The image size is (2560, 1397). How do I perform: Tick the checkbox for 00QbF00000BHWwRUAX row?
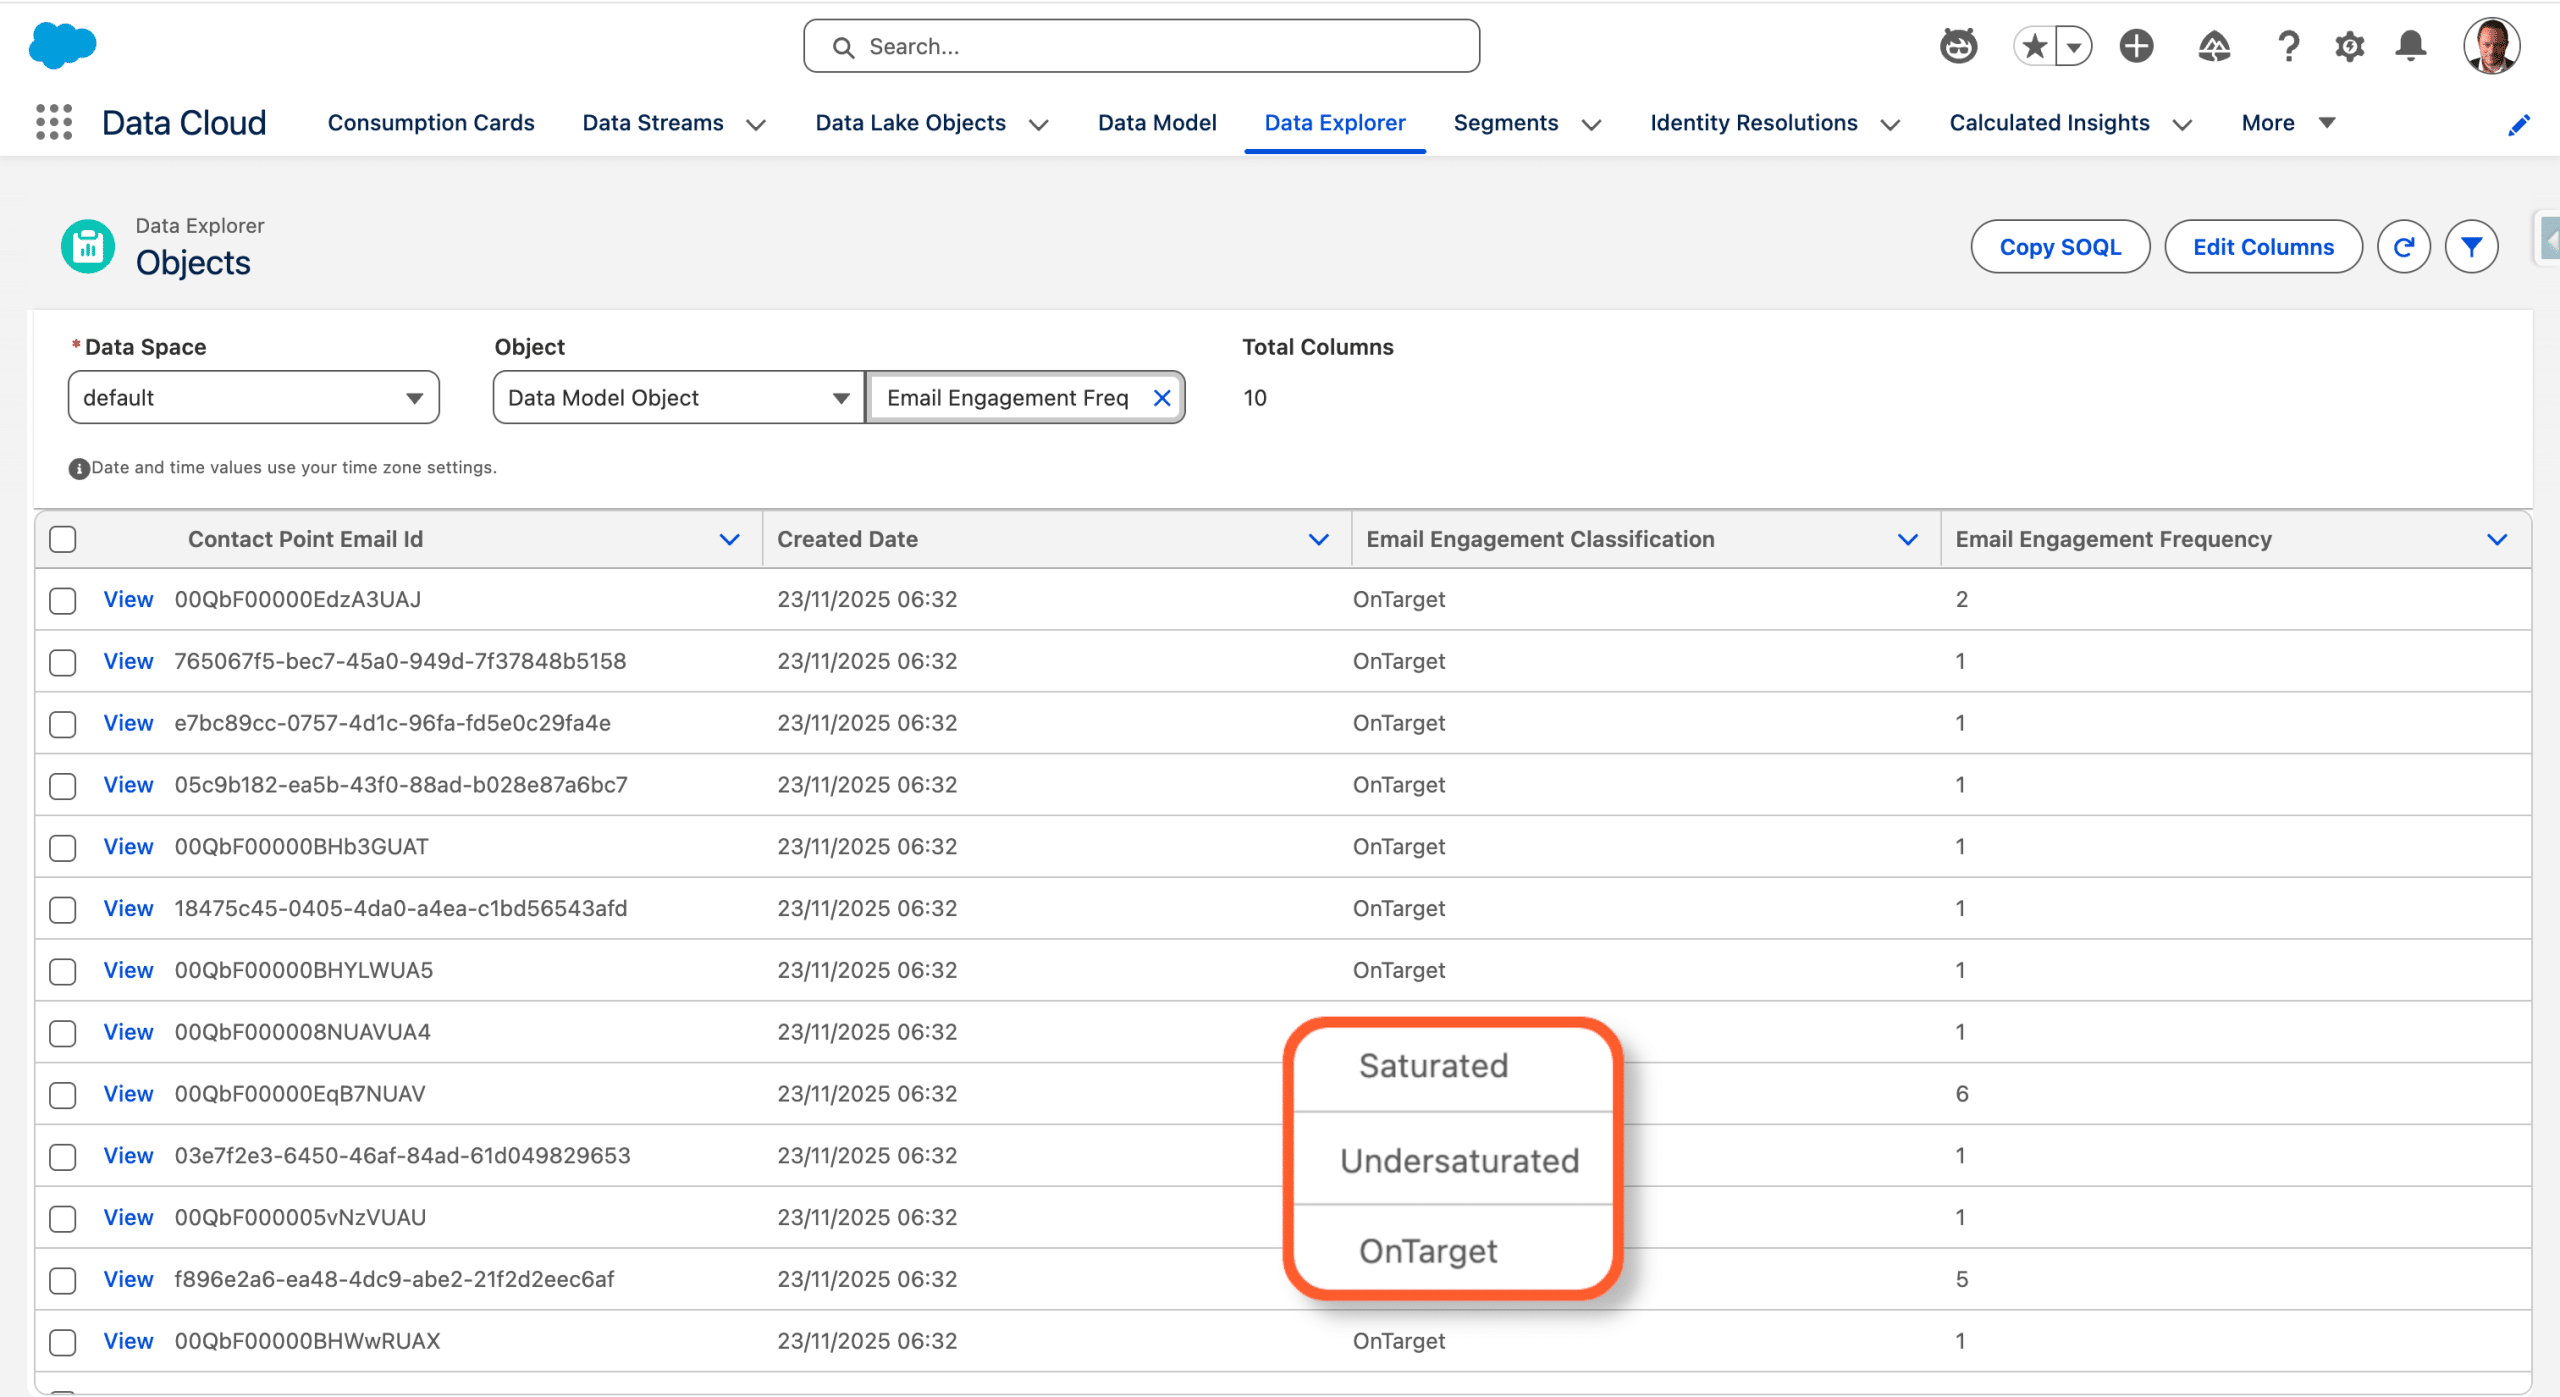coord(63,1342)
